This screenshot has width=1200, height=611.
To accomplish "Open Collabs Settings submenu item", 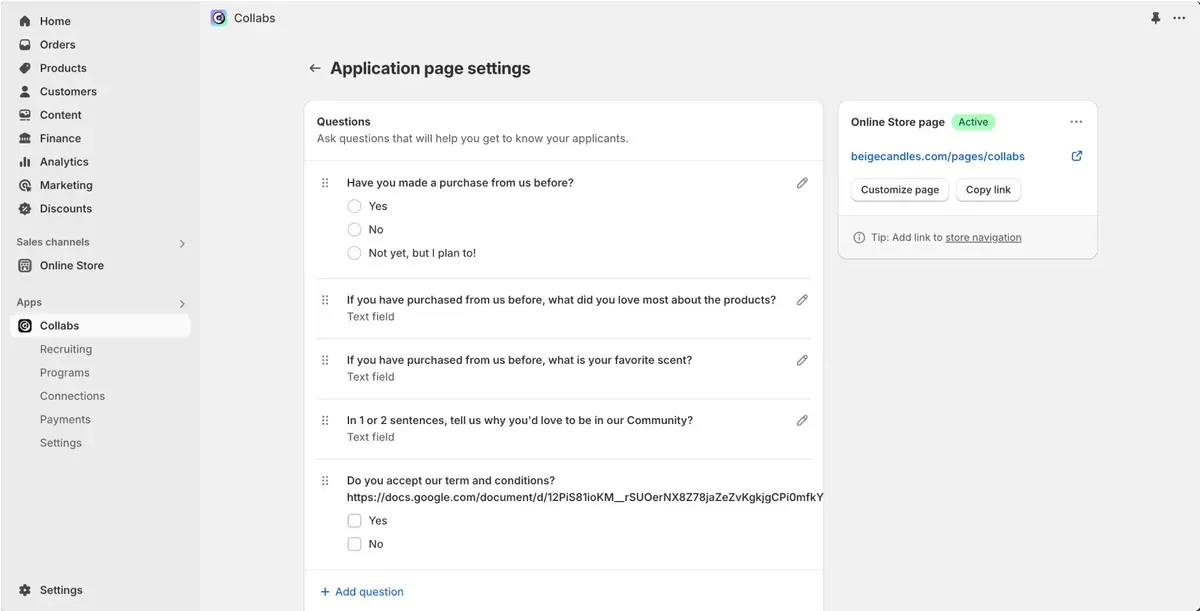I will [61, 443].
